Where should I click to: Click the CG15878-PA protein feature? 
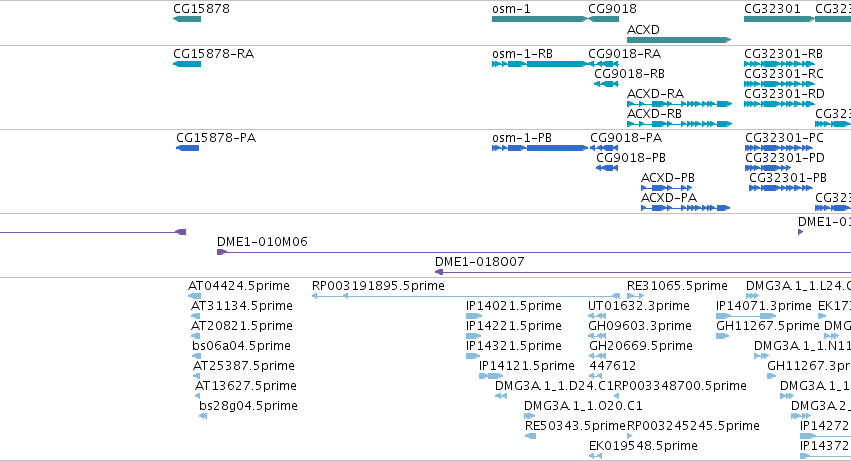pyautogui.click(x=187, y=148)
